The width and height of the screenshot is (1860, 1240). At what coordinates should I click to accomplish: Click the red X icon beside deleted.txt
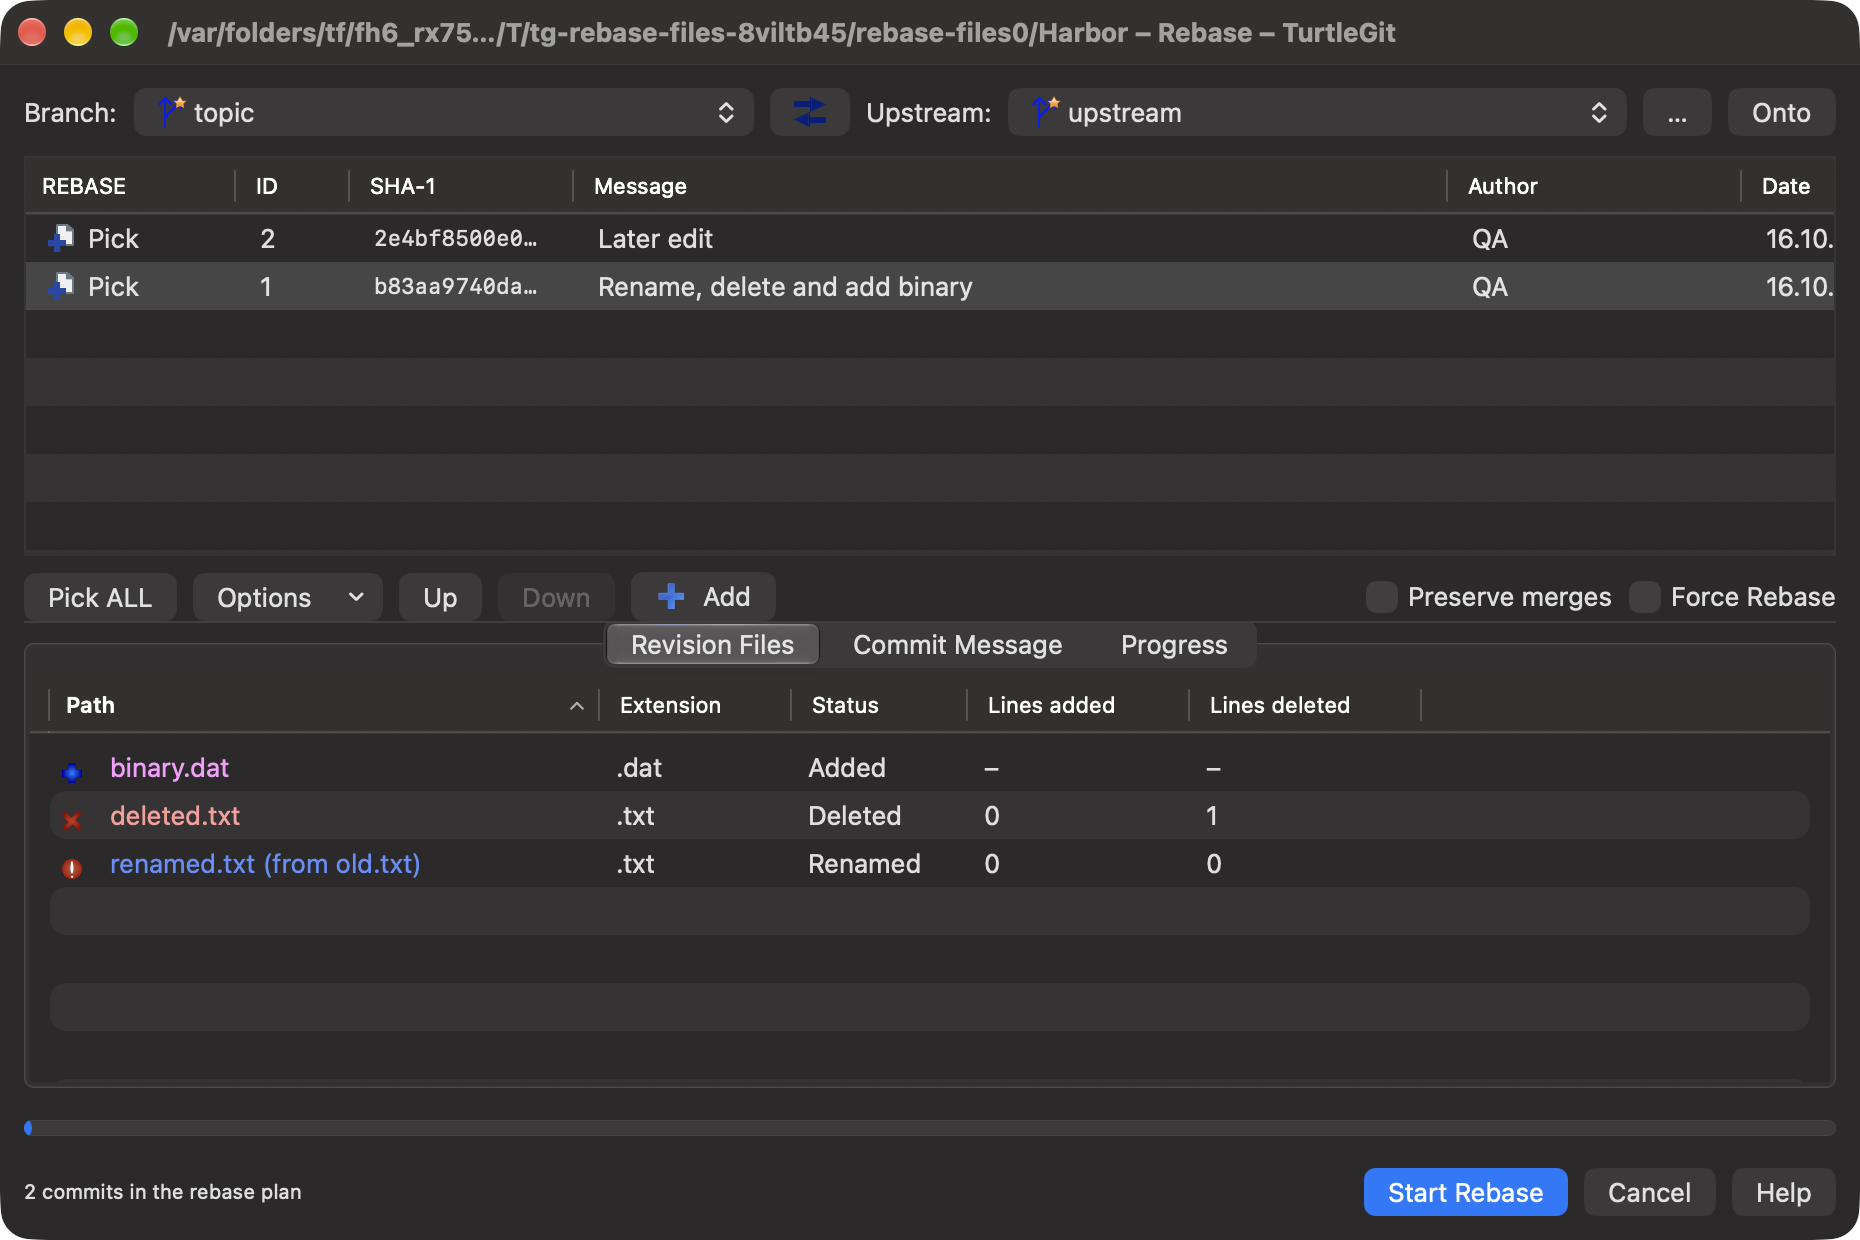[x=72, y=820]
